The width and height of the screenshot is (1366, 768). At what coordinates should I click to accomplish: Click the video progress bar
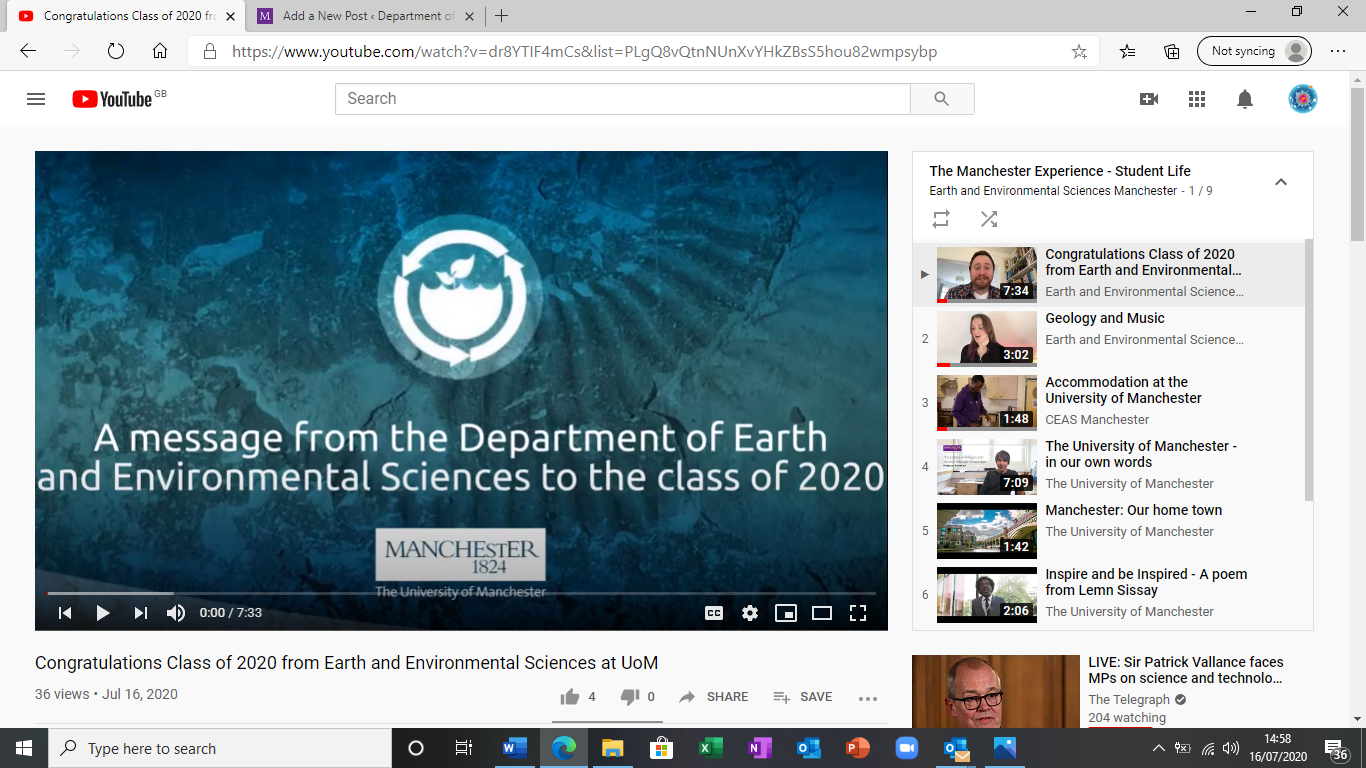click(461, 593)
